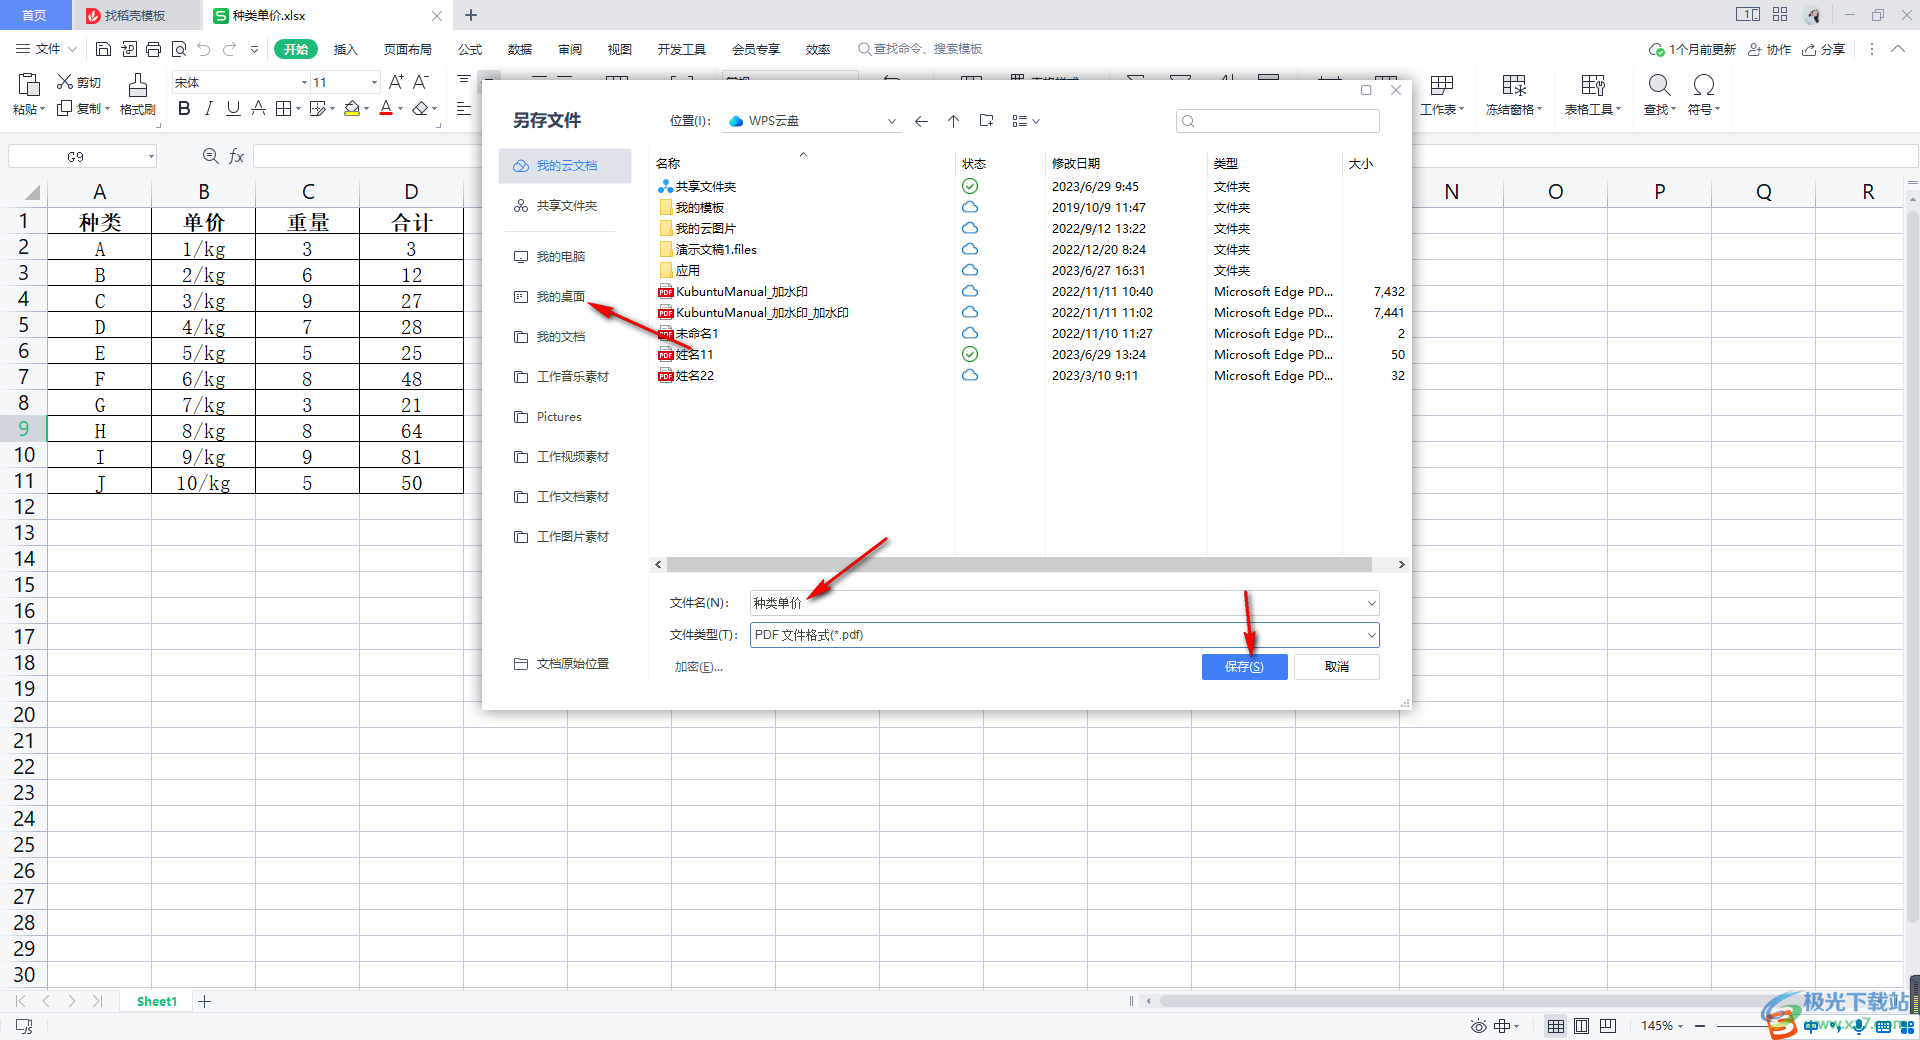Select 共享文件夹 in dialog sidebar
Image resolution: width=1920 pixels, height=1040 pixels.
click(x=565, y=206)
